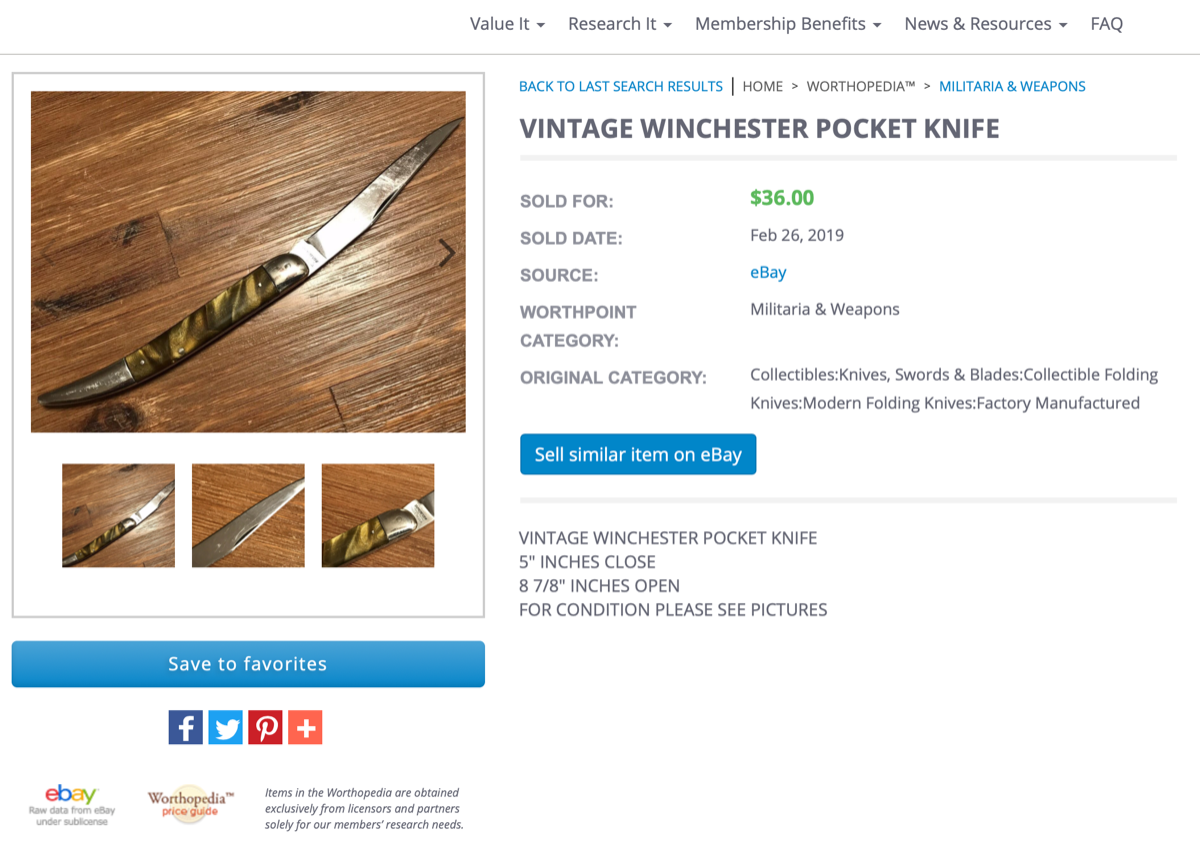1200x855 pixels.
Task: Share the listing on Facebook
Action: coord(185,727)
